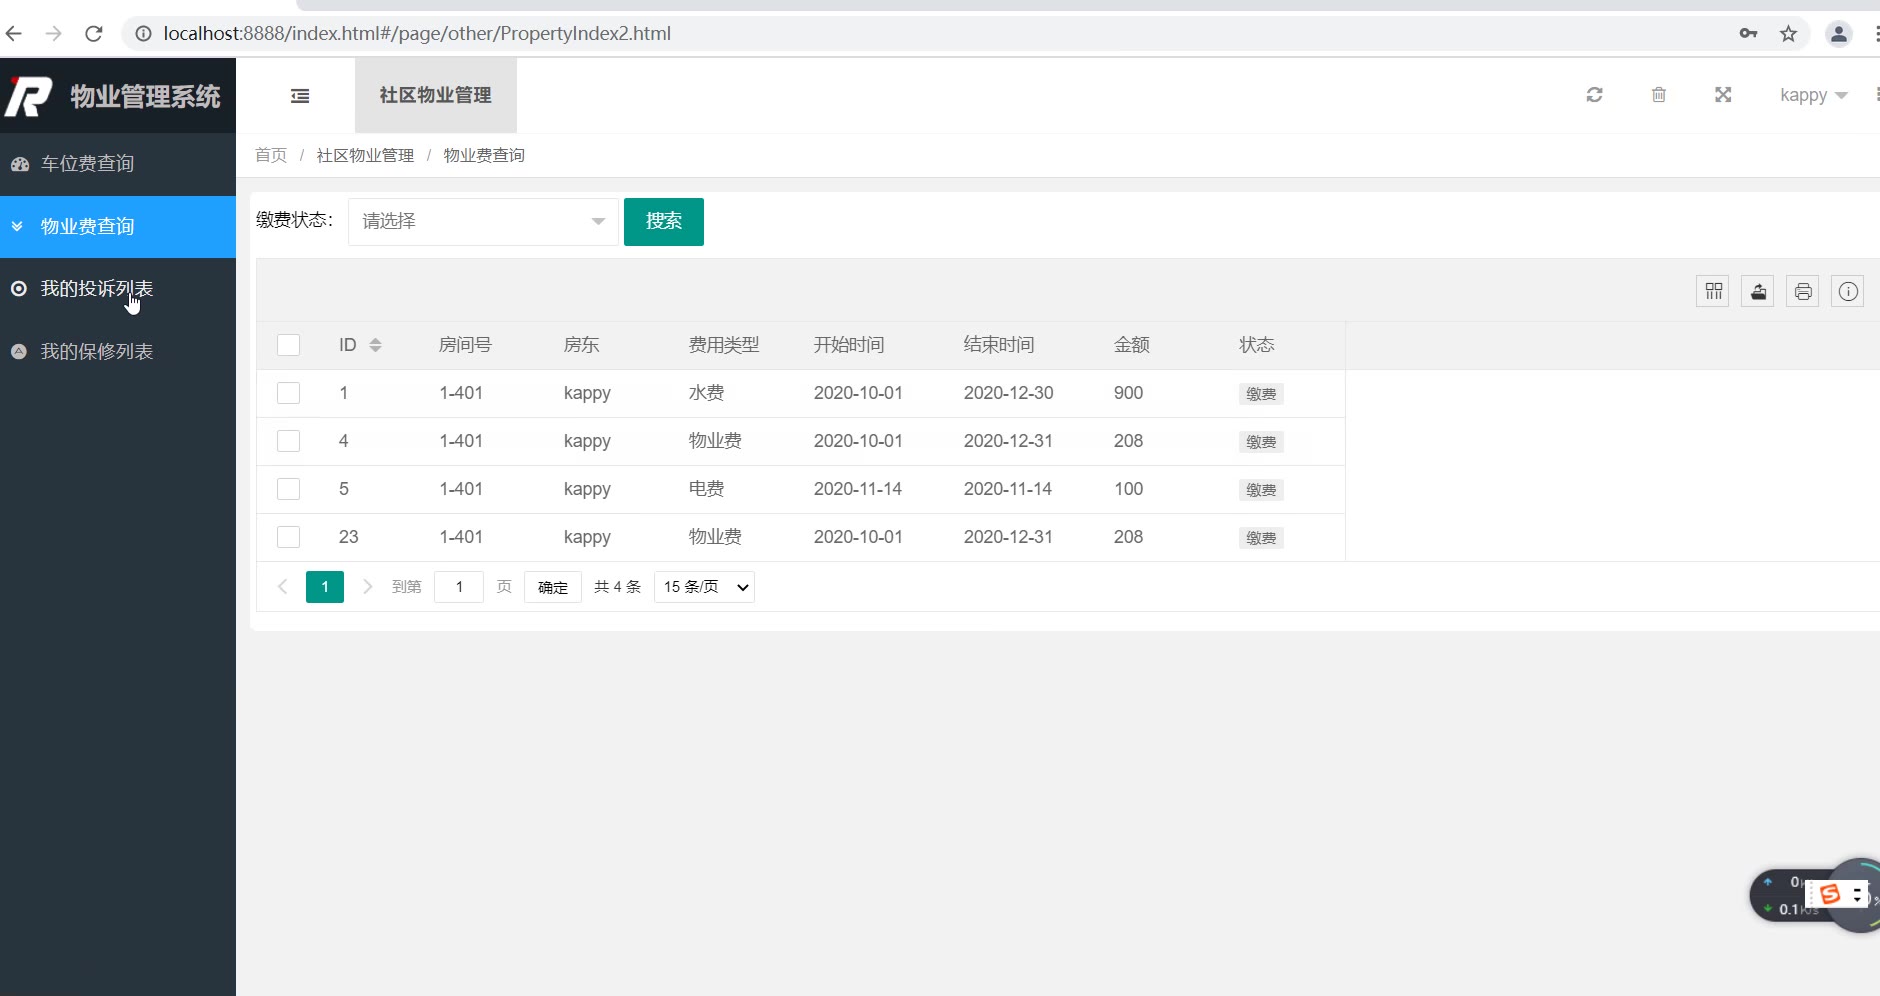Viewport: 1880px width, 996px height.
Task: Toggle the select-all checkbox in table header
Action: (x=289, y=345)
